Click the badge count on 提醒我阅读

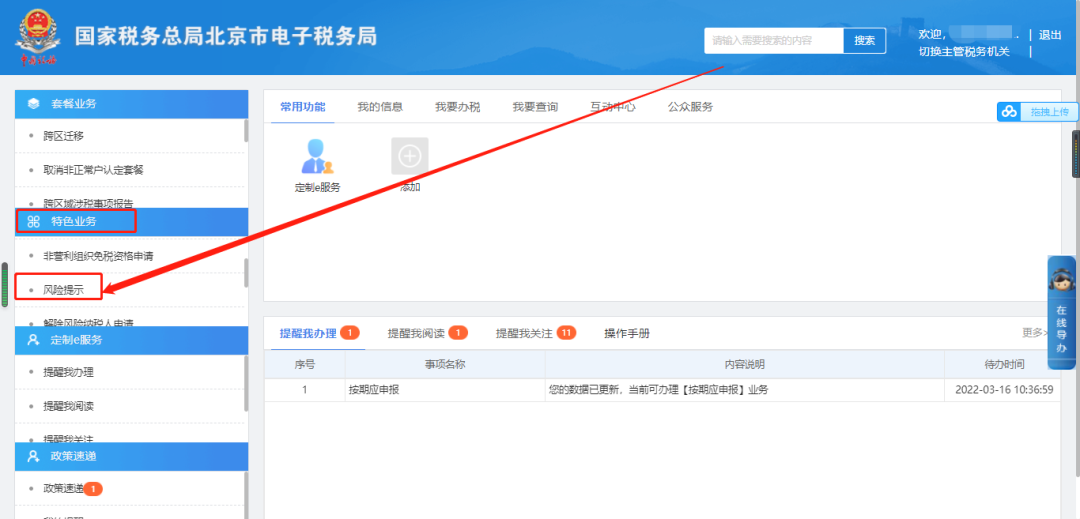pyautogui.click(x=458, y=333)
